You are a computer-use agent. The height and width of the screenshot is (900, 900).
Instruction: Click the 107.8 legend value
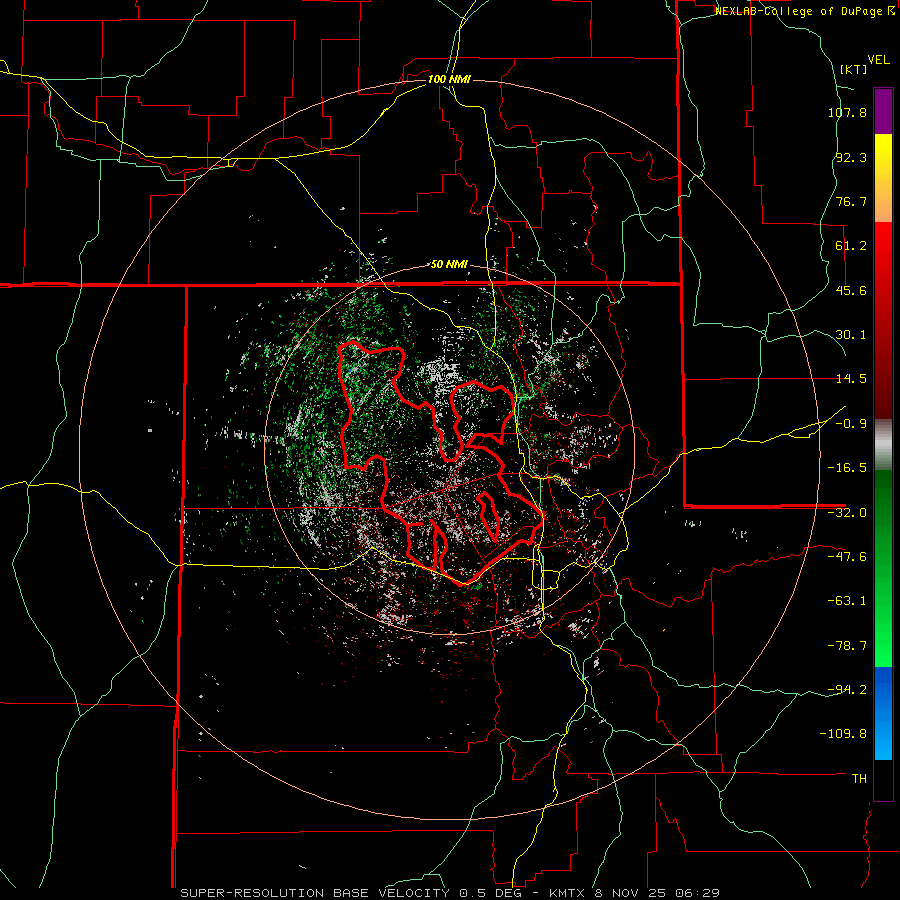pyautogui.click(x=847, y=112)
